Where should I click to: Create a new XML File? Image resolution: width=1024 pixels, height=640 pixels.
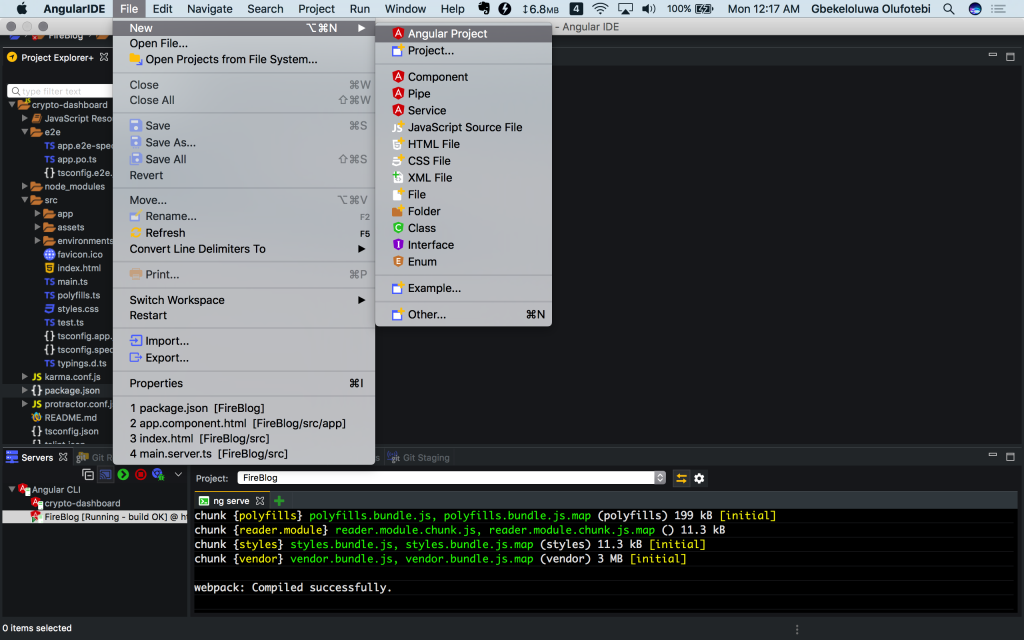point(463,178)
